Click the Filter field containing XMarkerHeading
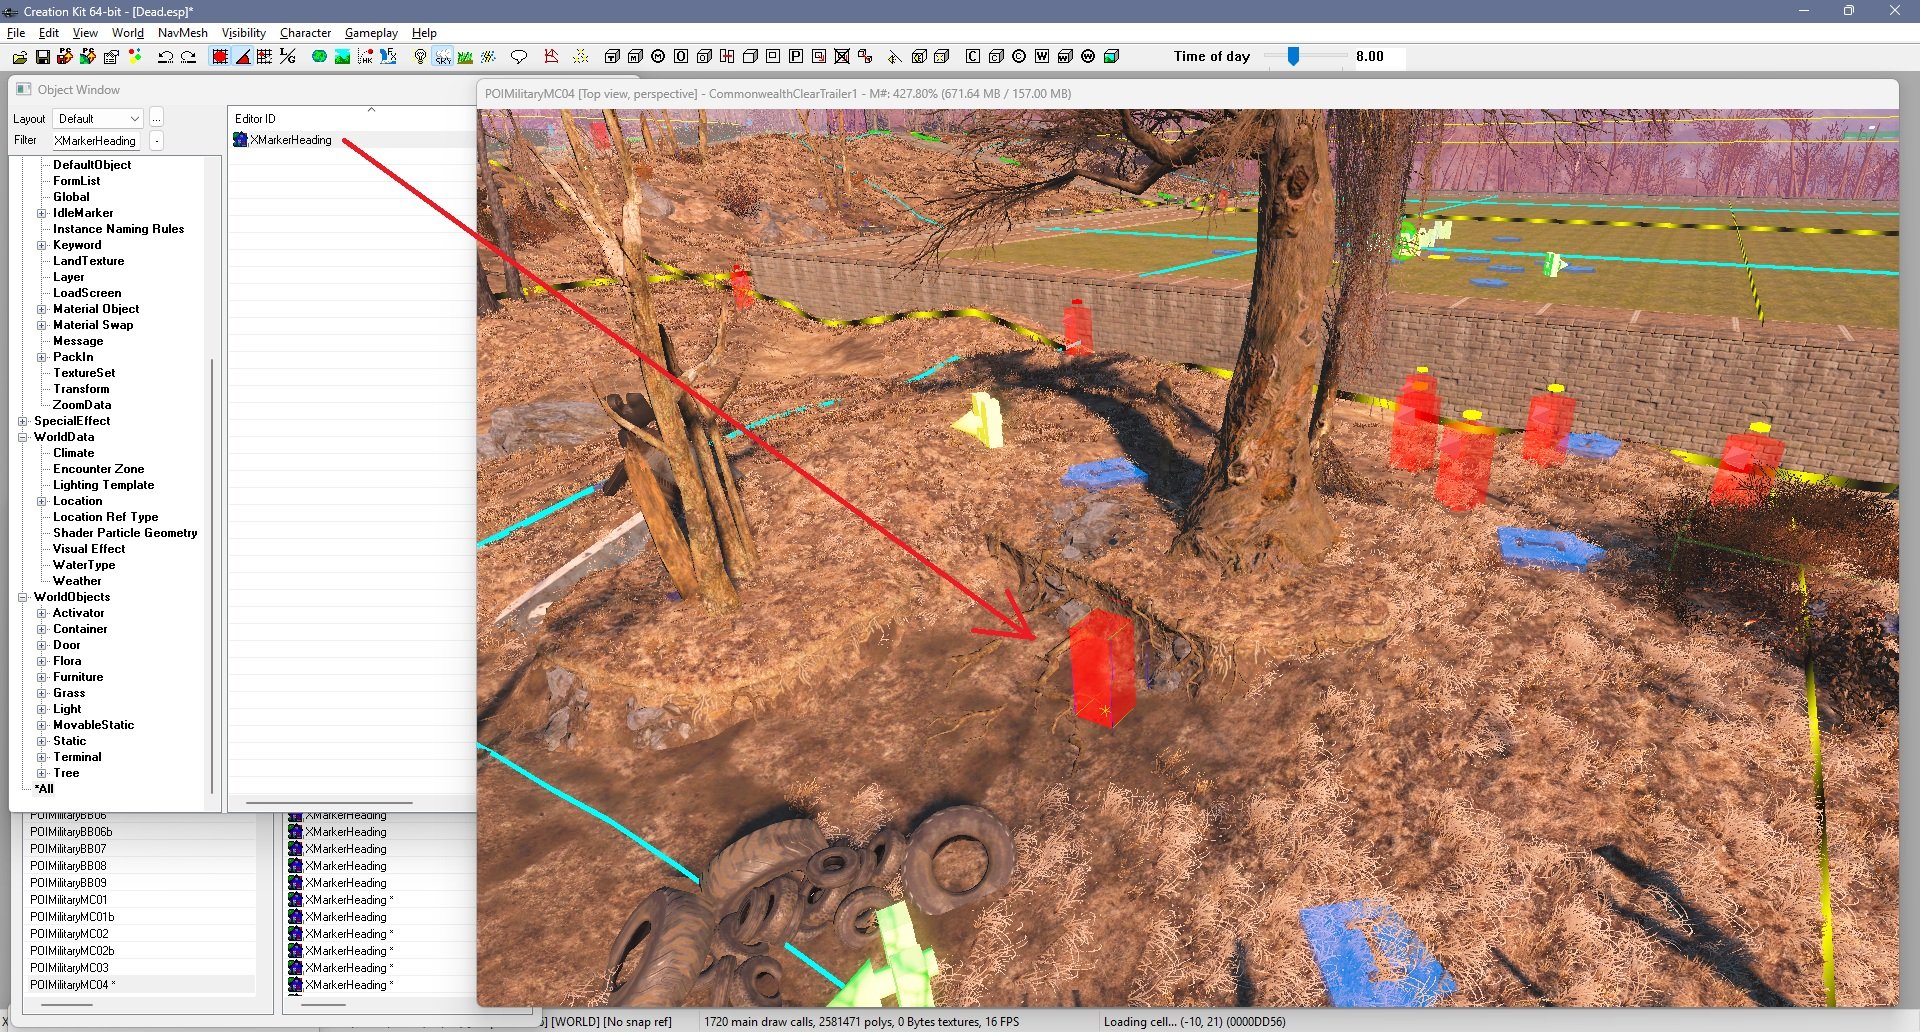 coord(96,141)
